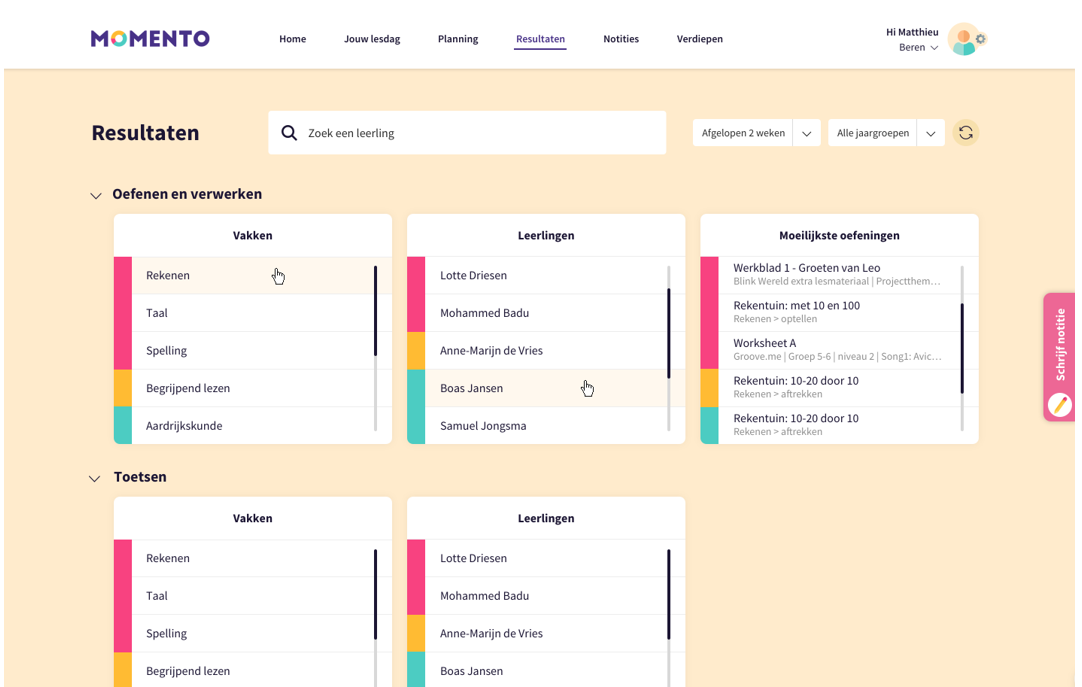
Task: Switch to Jouw lesdag tab
Action: tap(372, 39)
